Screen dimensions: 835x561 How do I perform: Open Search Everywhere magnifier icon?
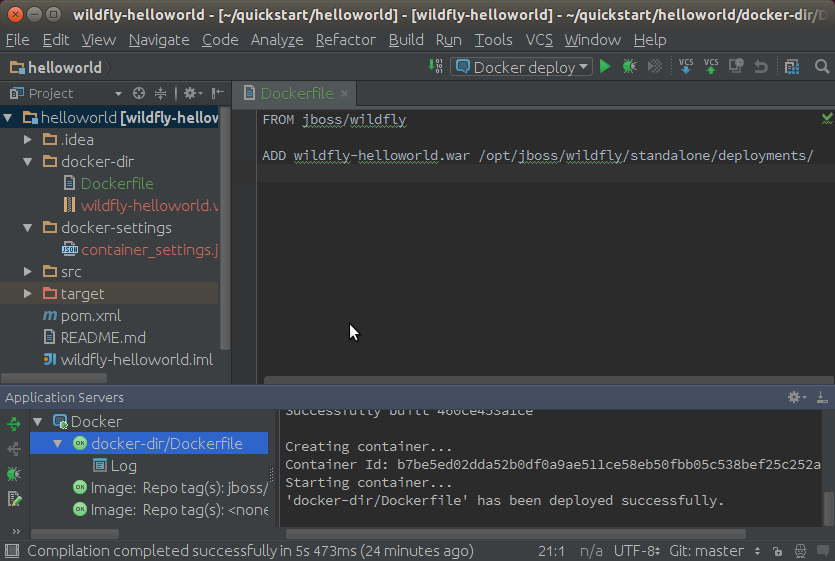(822, 67)
